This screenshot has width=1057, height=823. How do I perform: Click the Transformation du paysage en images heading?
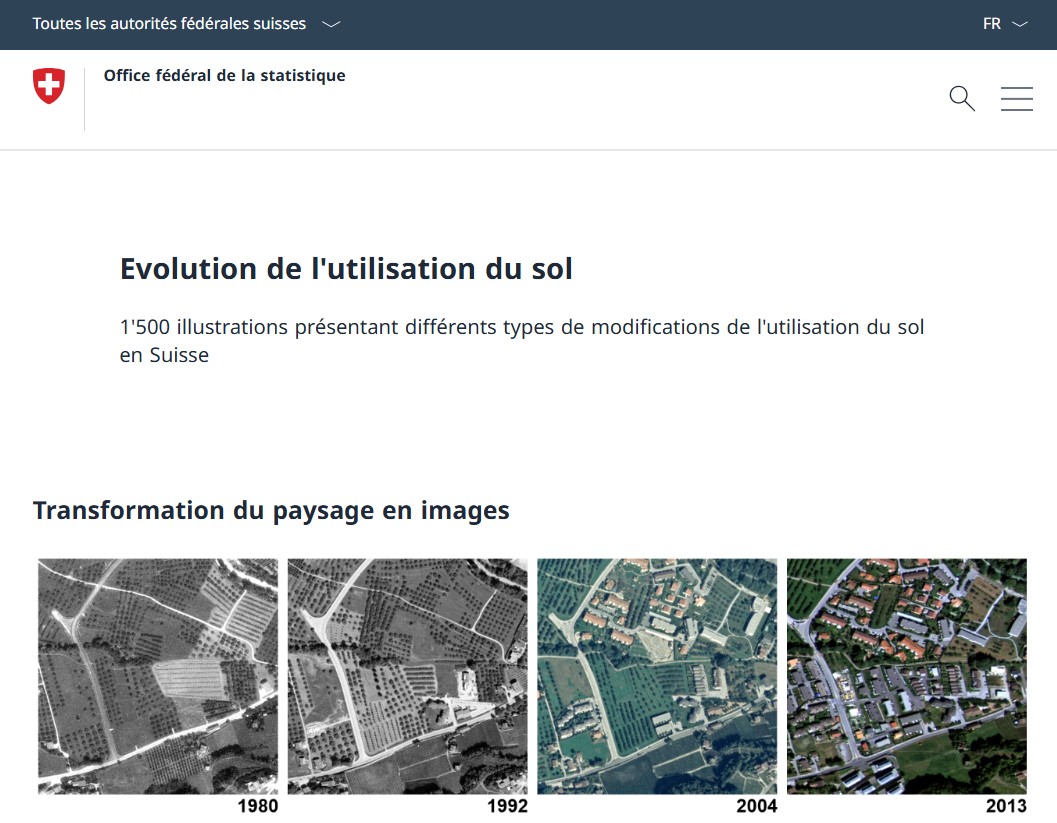click(271, 510)
